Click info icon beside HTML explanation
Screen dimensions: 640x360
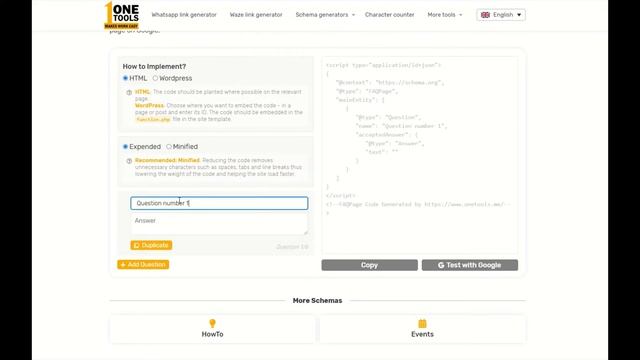tap(129, 92)
